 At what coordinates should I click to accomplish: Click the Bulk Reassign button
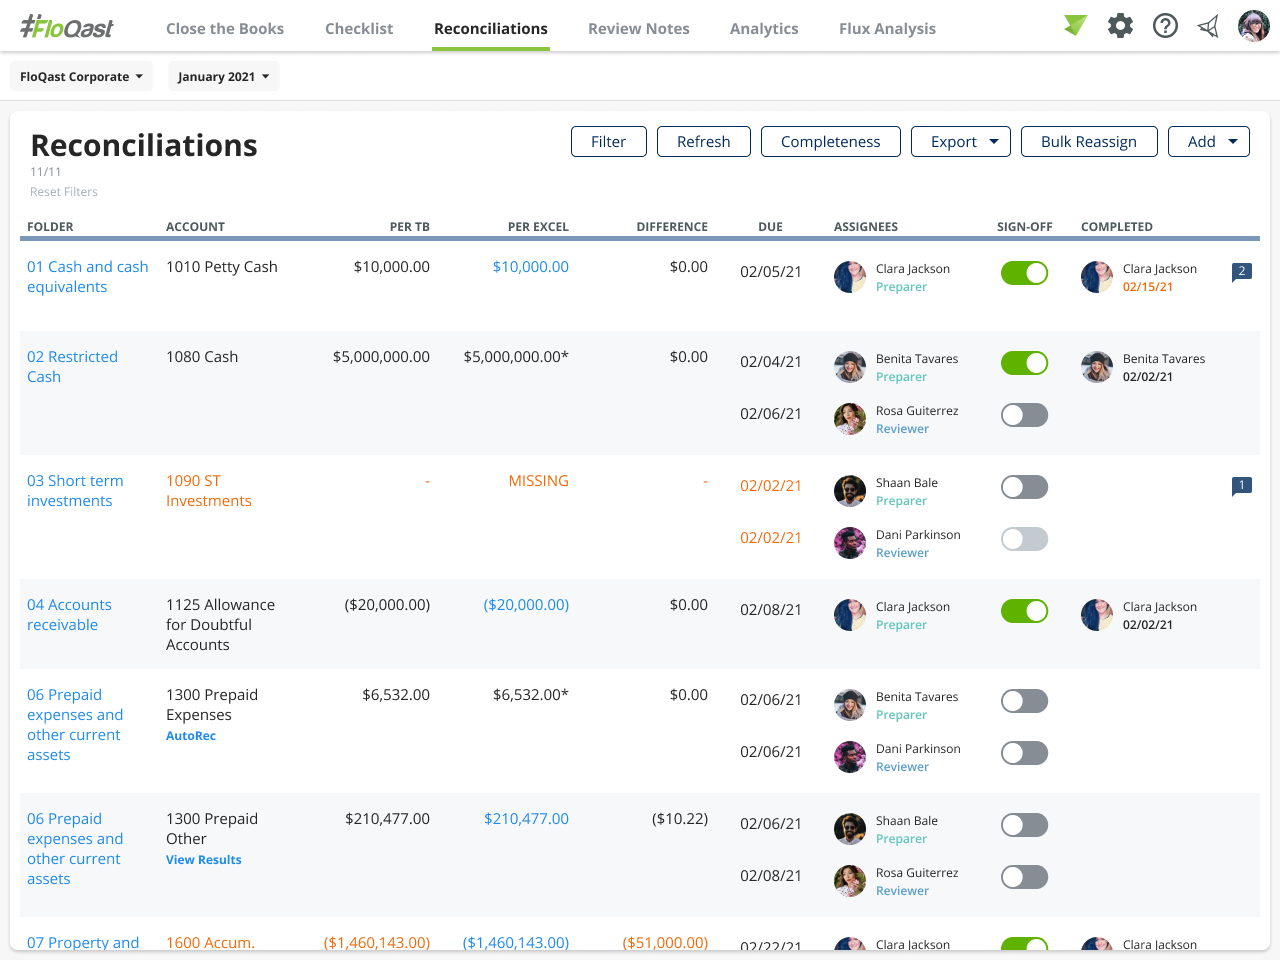point(1089,141)
